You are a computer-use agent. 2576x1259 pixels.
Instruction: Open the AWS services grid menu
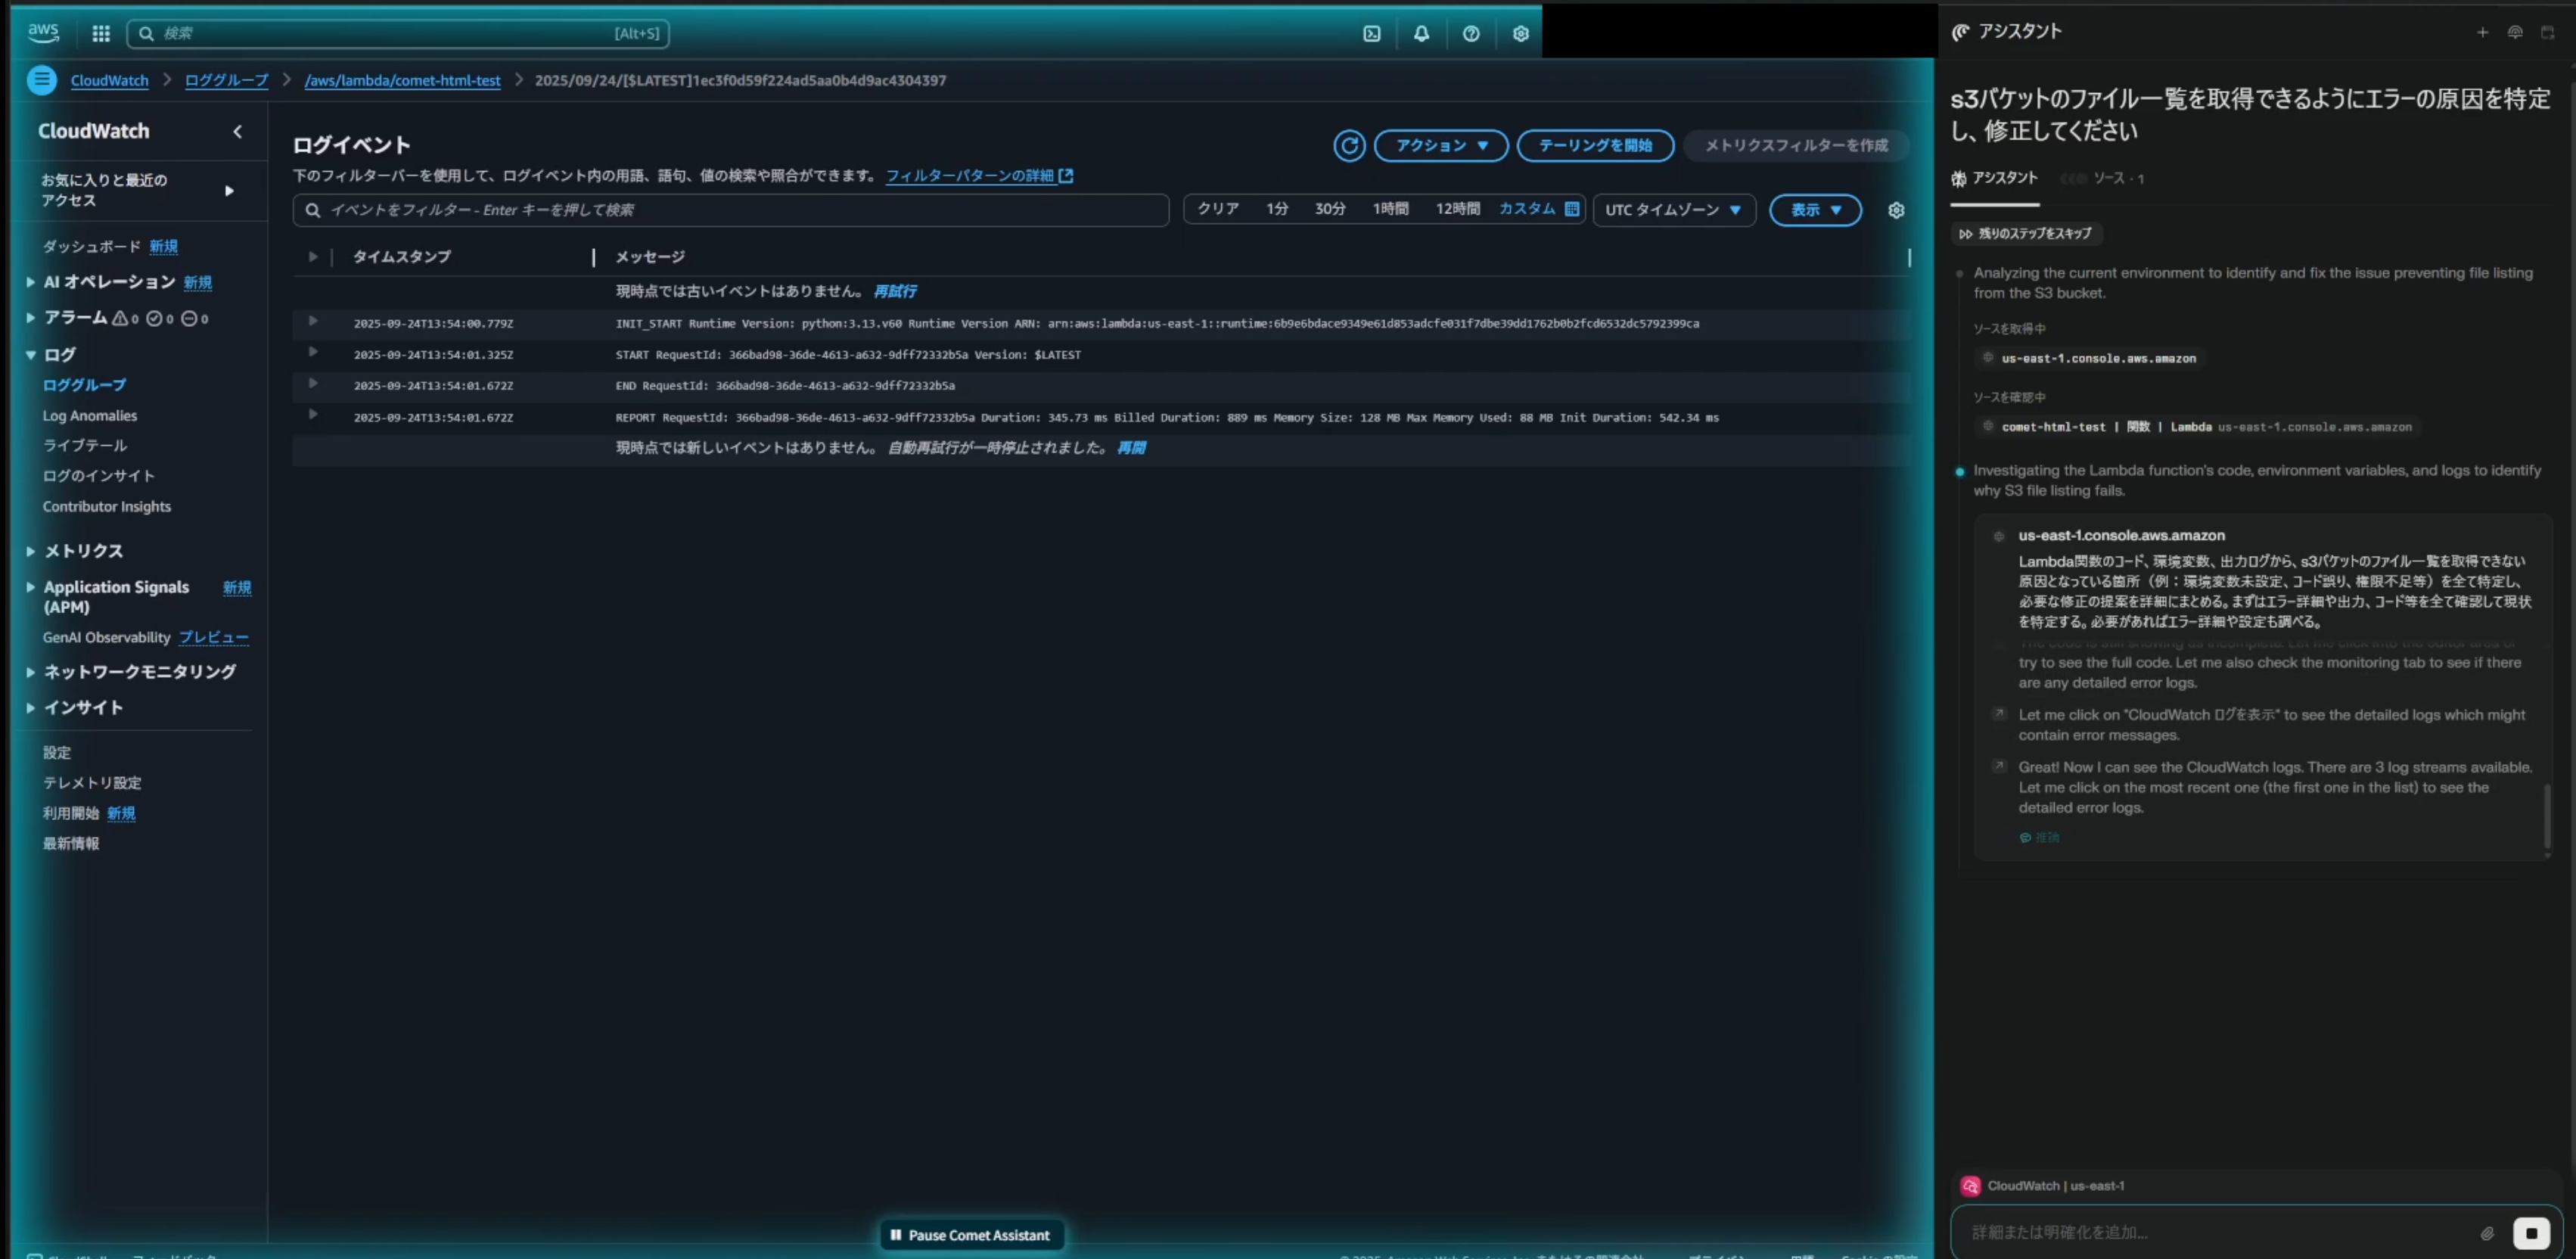tap(101, 34)
